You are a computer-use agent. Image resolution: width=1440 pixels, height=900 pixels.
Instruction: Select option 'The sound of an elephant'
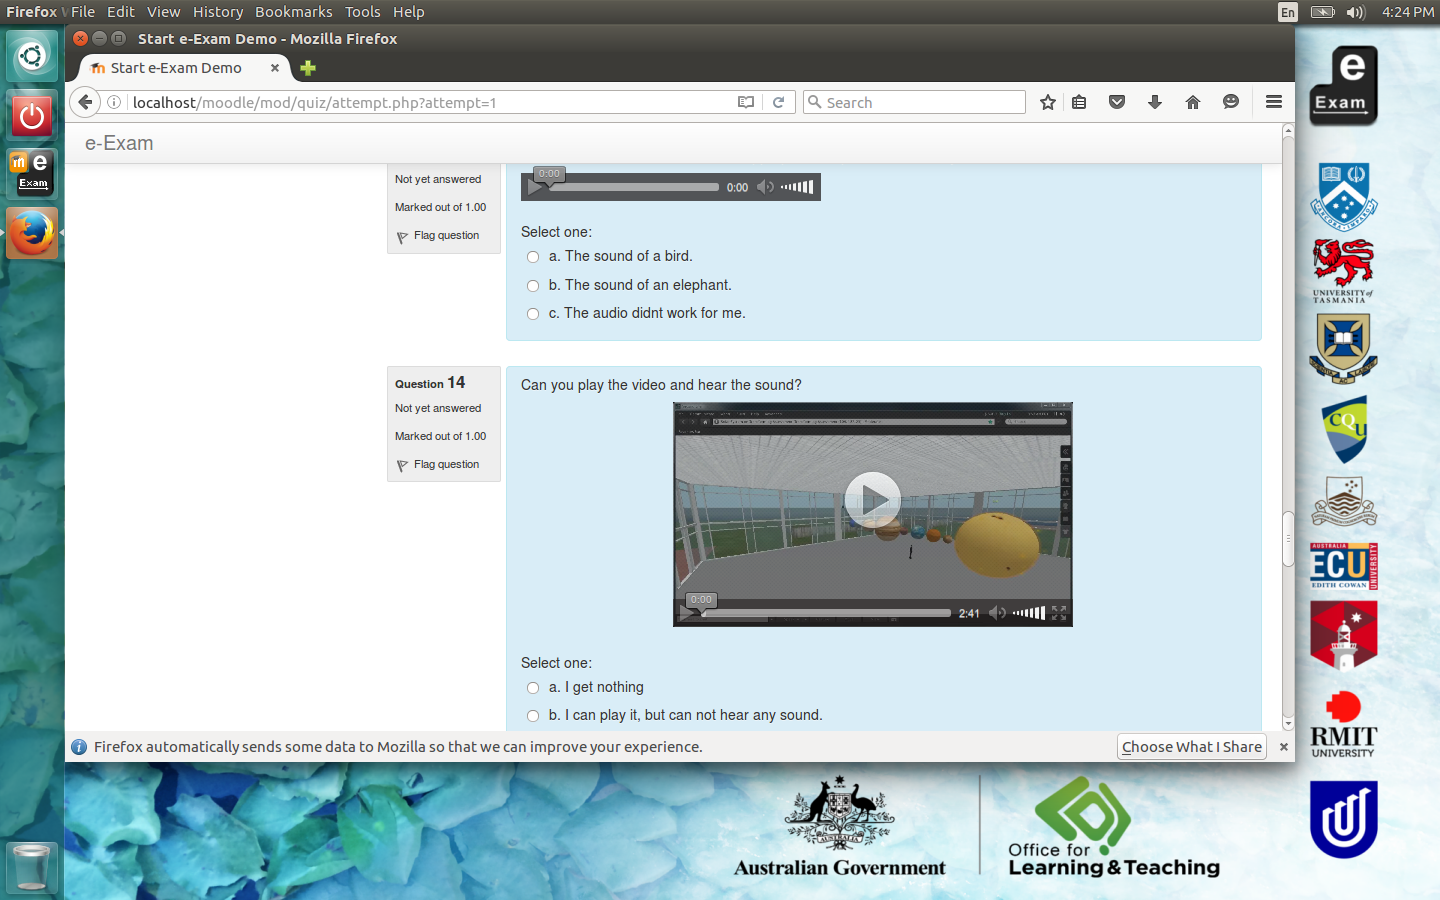533,286
